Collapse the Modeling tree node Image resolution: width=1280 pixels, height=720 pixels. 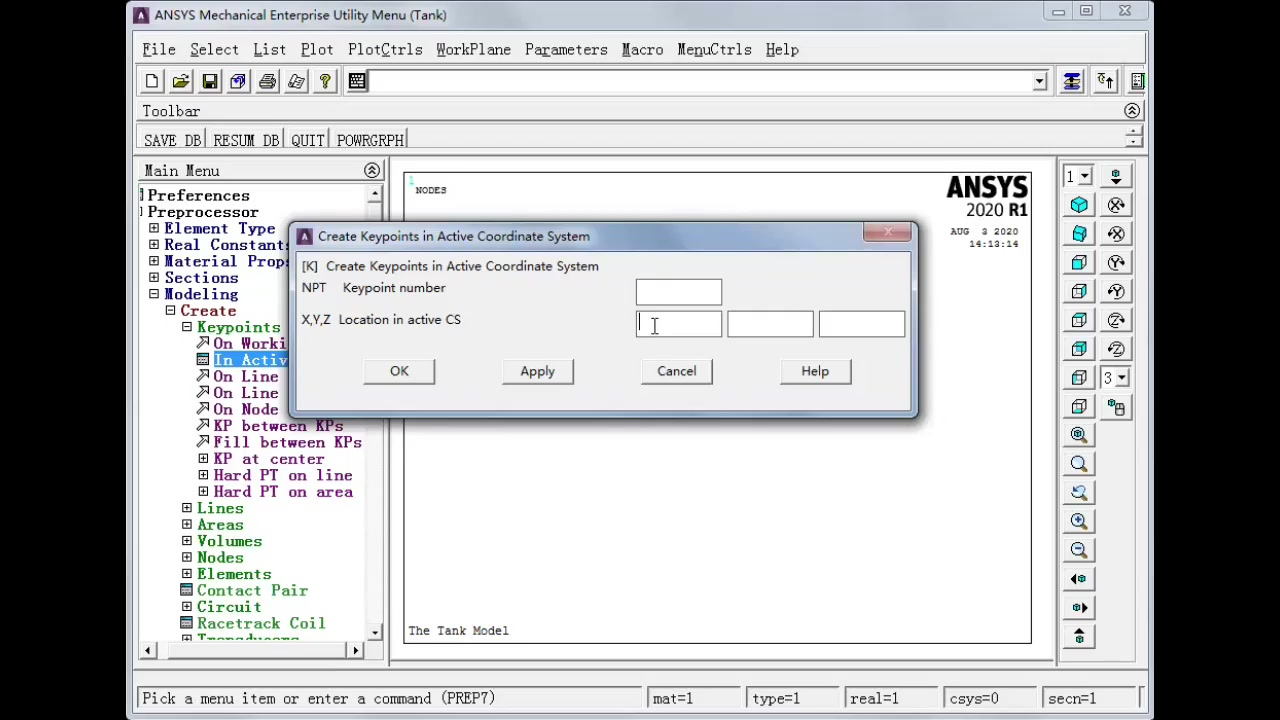[154, 294]
